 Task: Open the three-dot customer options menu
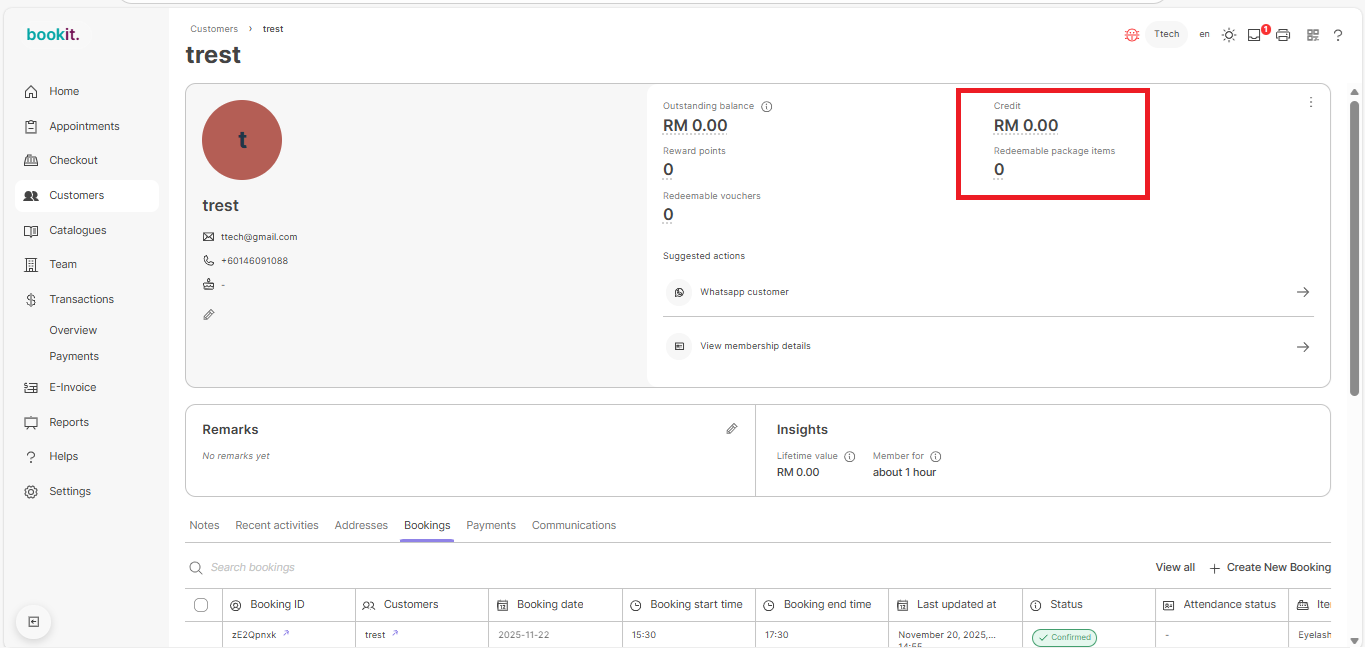pyautogui.click(x=1310, y=102)
